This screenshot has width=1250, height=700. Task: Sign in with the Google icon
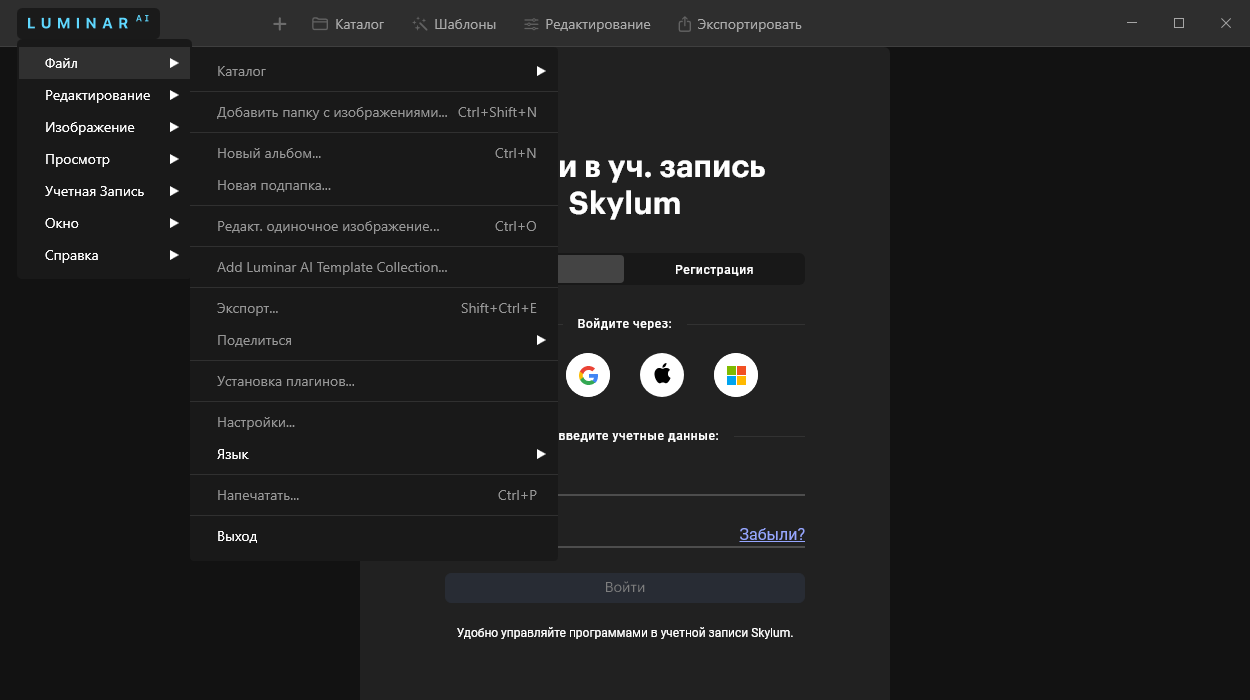coord(588,375)
